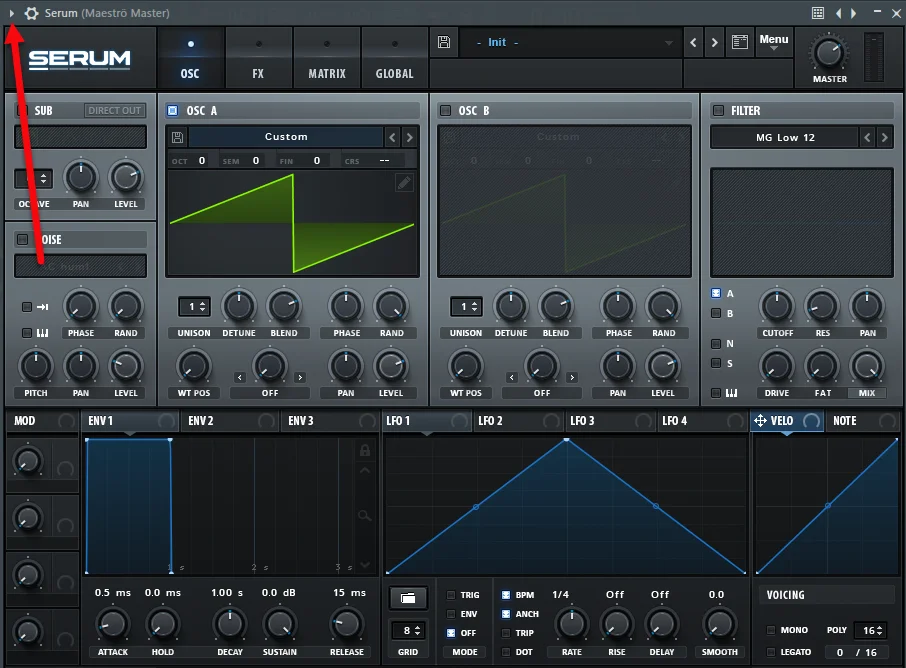Select previous OSC A wavetable
Screen dimensions: 906x668
(393, 138)
